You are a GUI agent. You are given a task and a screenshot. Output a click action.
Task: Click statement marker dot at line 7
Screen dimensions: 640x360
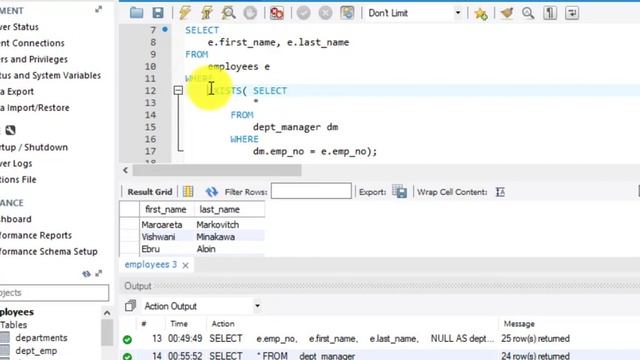[x=165, y=29]
